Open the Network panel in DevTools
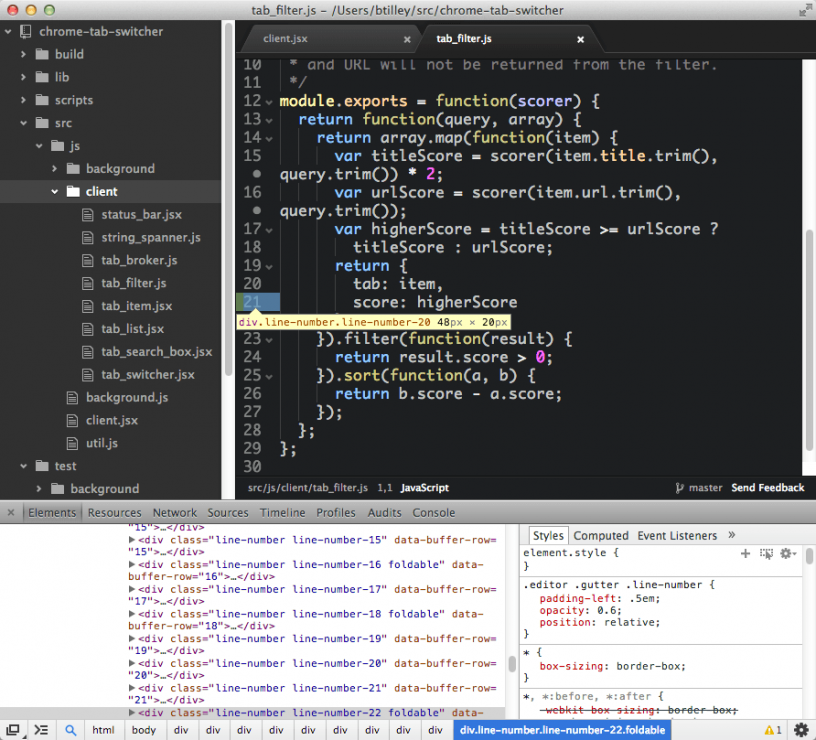The height and width of the screenshot is (740, 816). pyautogui.click(x=174, y=512)
